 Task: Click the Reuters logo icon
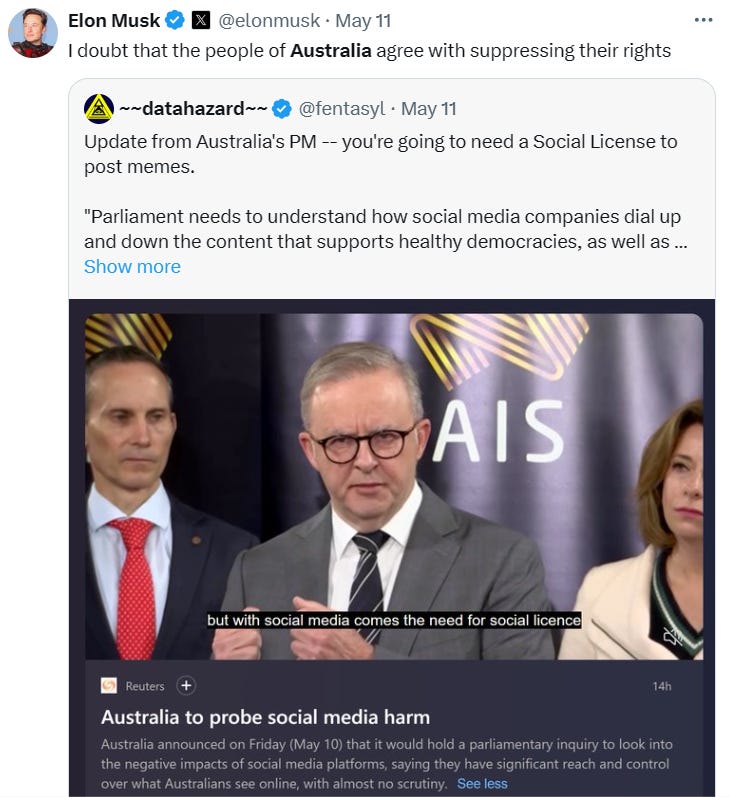[x=108, y=686]
